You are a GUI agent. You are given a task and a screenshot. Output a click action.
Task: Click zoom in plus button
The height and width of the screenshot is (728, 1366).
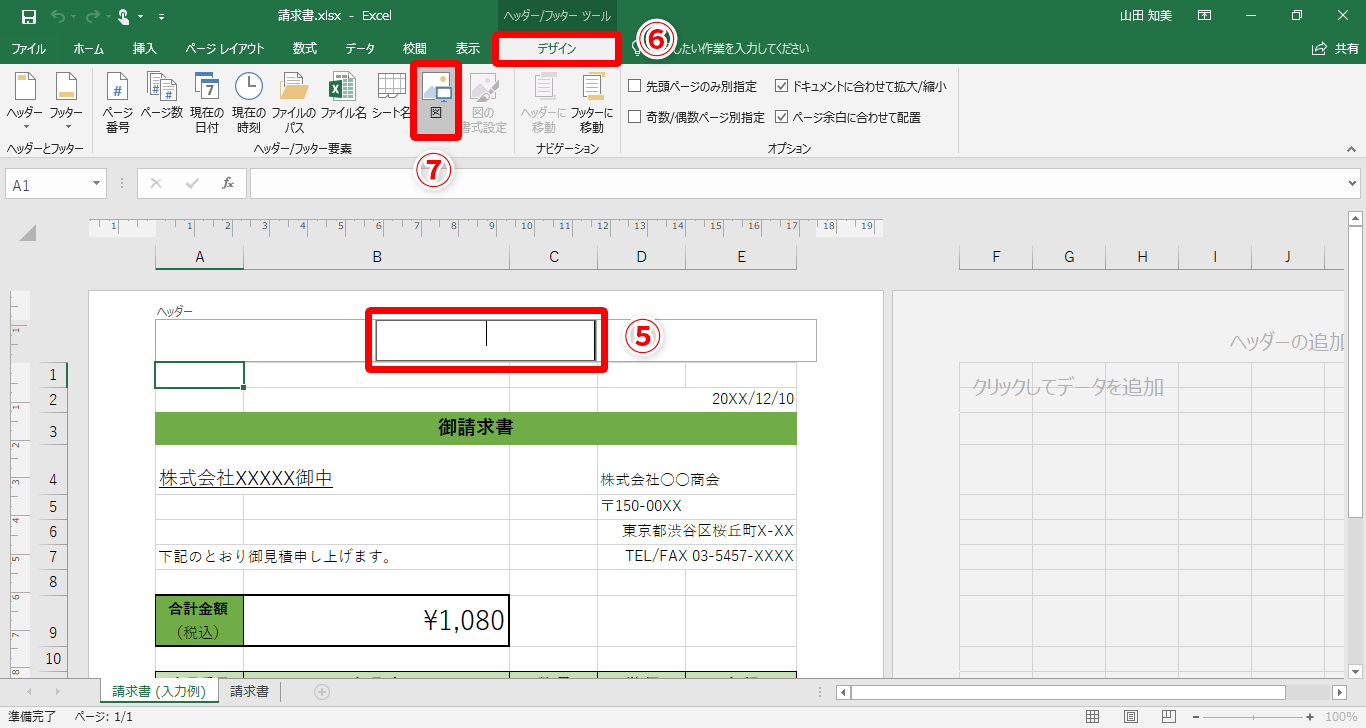(1311, 717)
